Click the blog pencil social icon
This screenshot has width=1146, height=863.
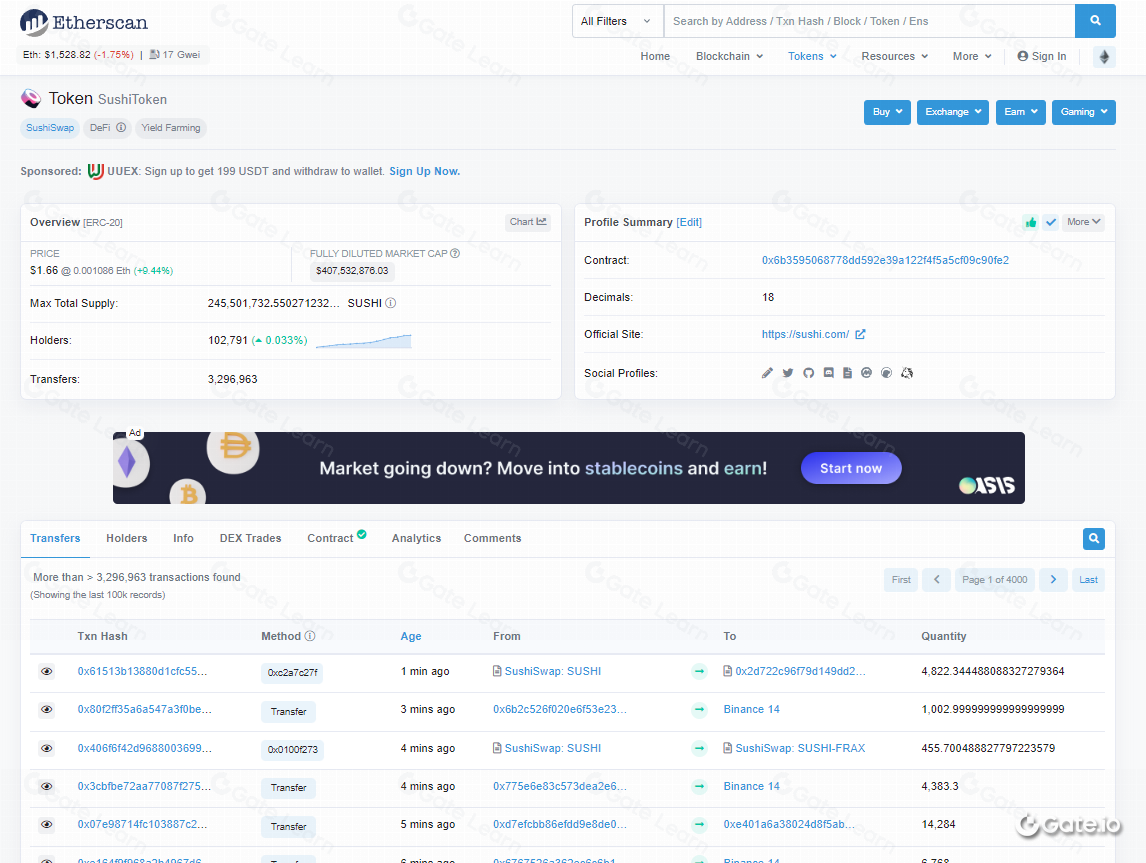coord(767,373)
